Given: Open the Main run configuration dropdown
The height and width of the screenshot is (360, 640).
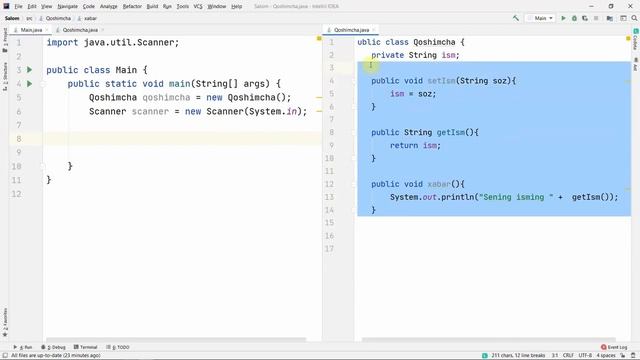Looking at the screenshot, I should click(x=540, y=18).
